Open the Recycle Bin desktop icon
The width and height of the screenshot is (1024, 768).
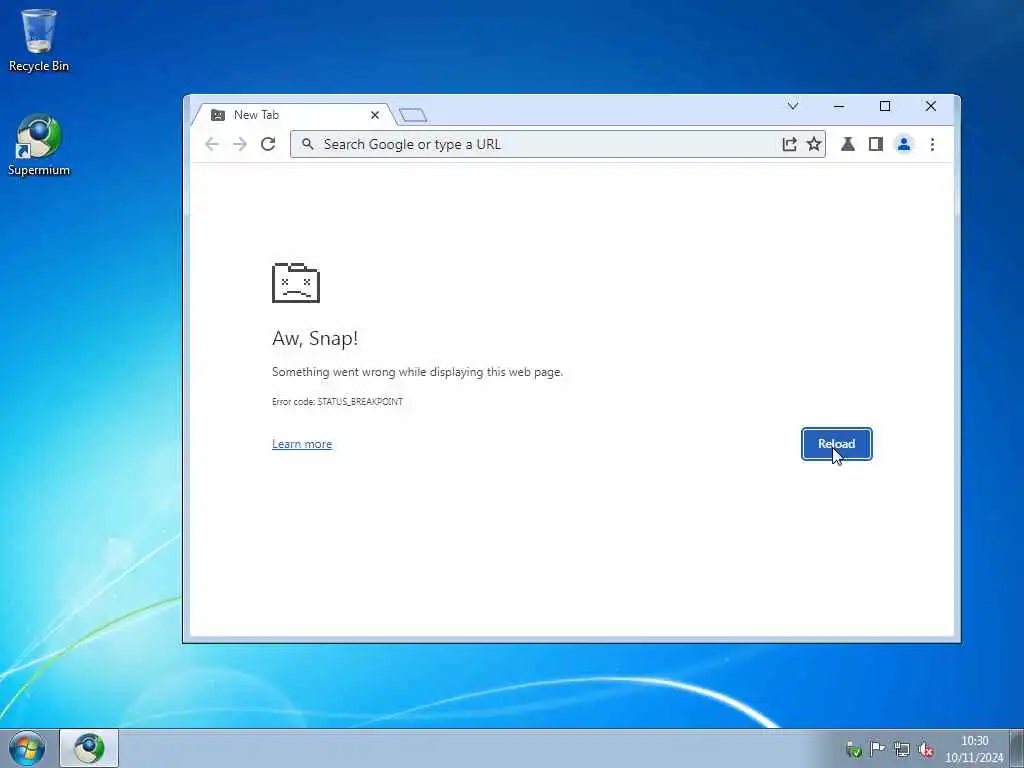coord(39,40)
